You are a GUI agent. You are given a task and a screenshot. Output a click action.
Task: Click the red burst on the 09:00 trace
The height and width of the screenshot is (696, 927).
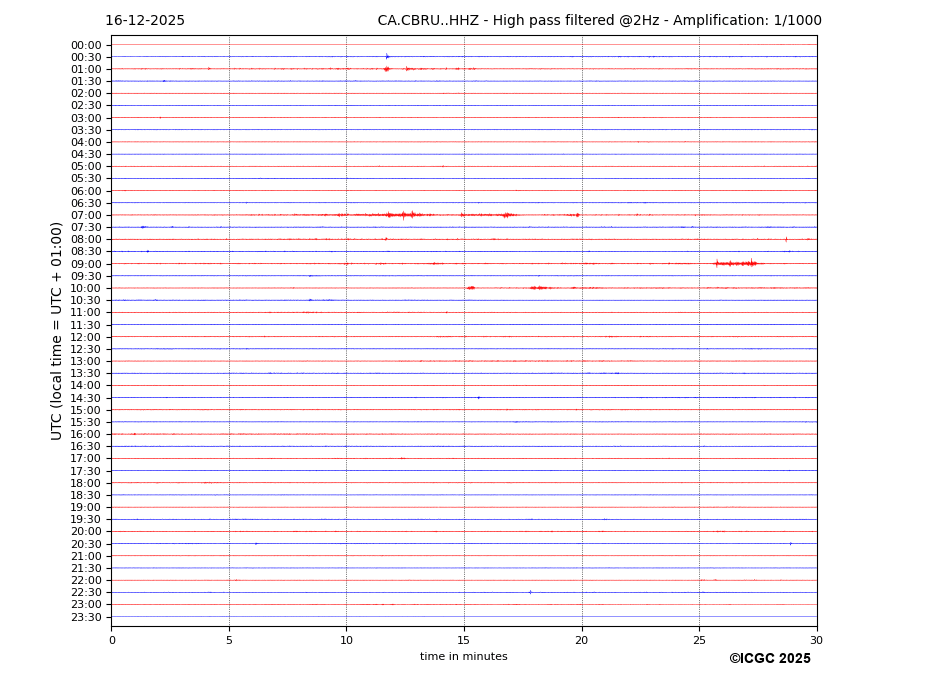click(736, 263)
